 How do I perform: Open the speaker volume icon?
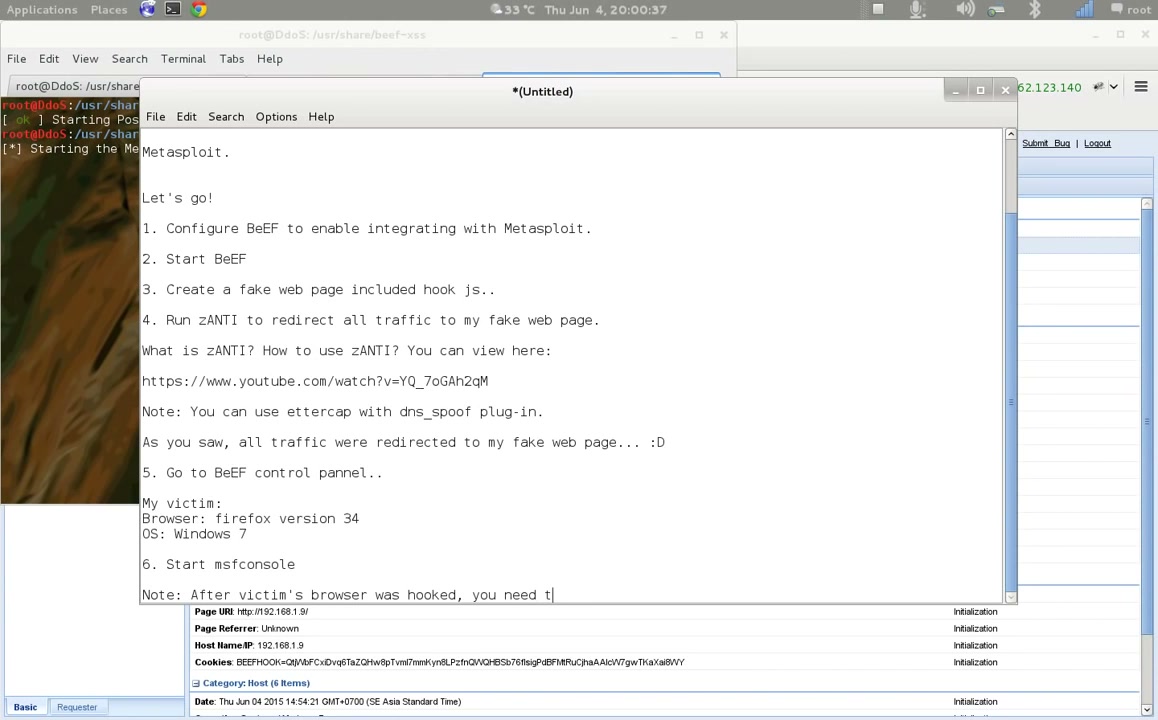pyautogui.click(x=965, y=9)
